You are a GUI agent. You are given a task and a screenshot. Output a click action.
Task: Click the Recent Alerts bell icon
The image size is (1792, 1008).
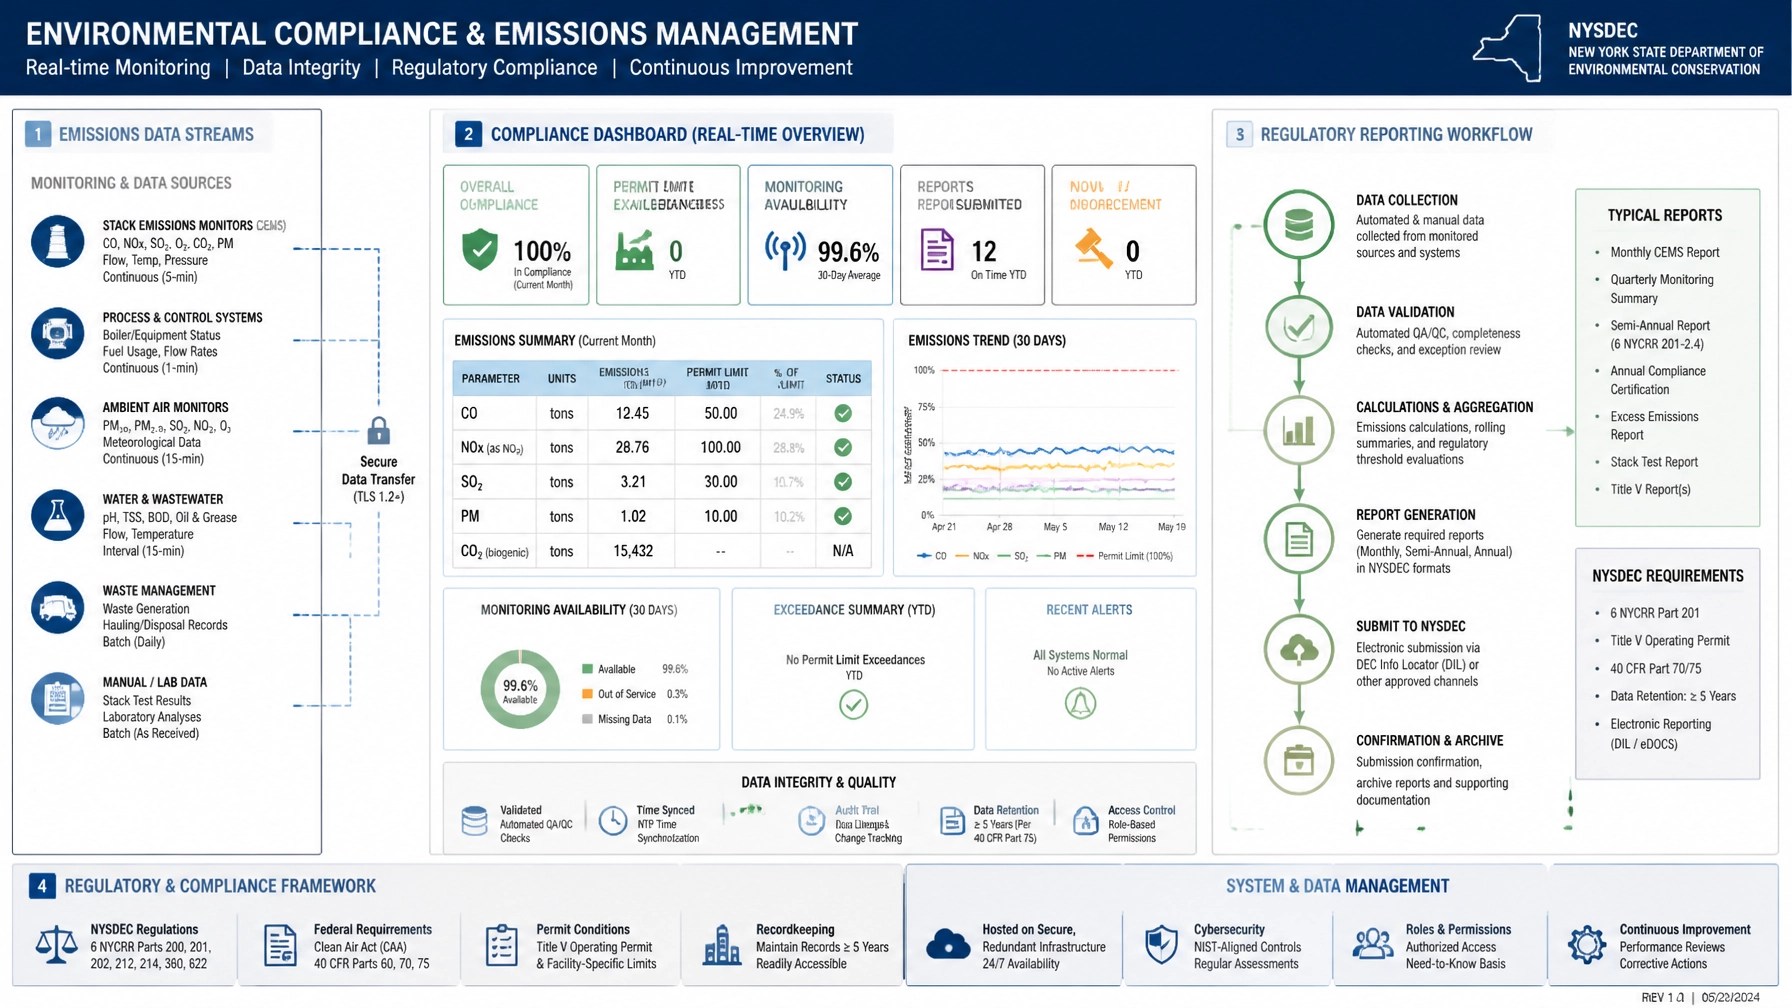(x=1080, y=704)
